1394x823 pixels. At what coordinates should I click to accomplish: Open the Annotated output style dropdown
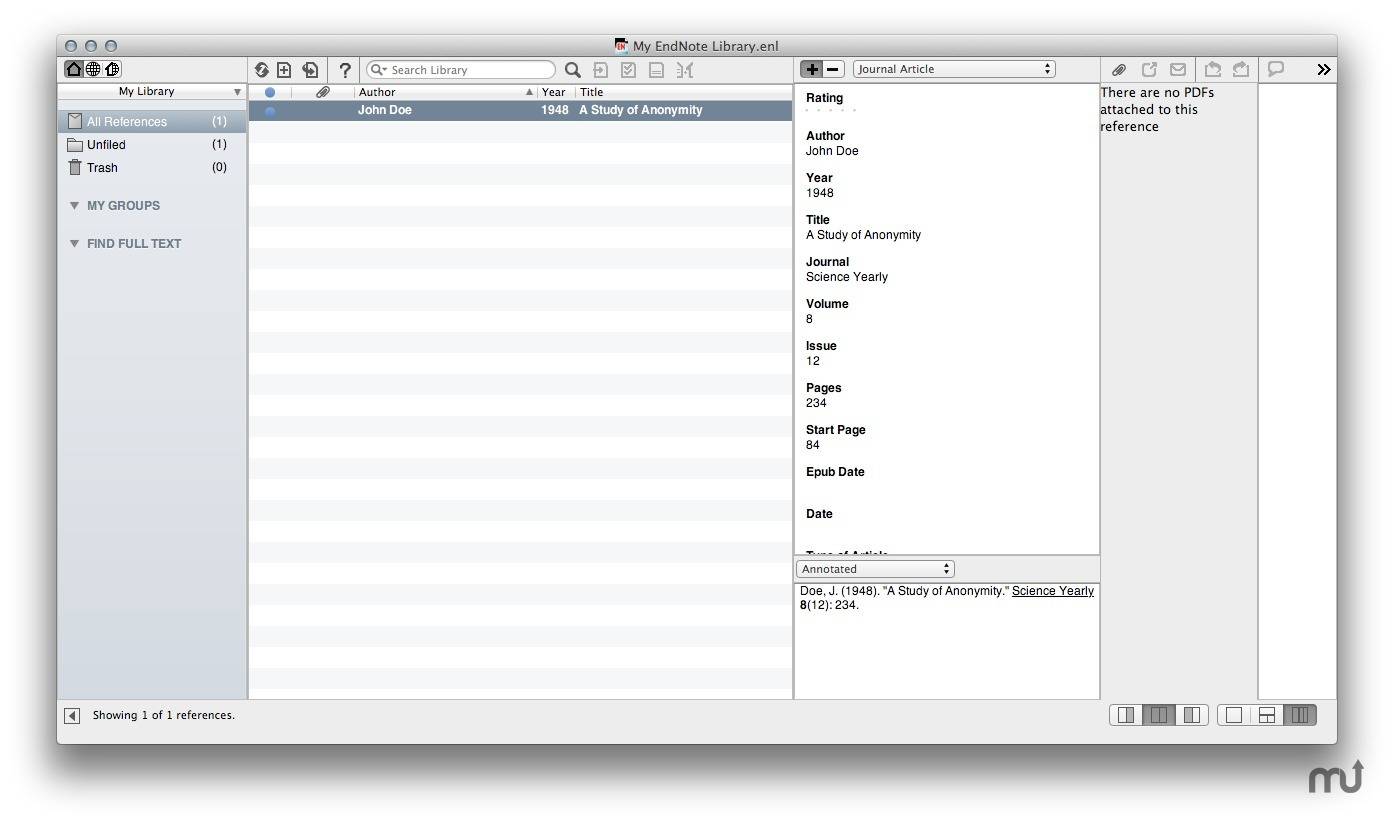pos(875,569)
